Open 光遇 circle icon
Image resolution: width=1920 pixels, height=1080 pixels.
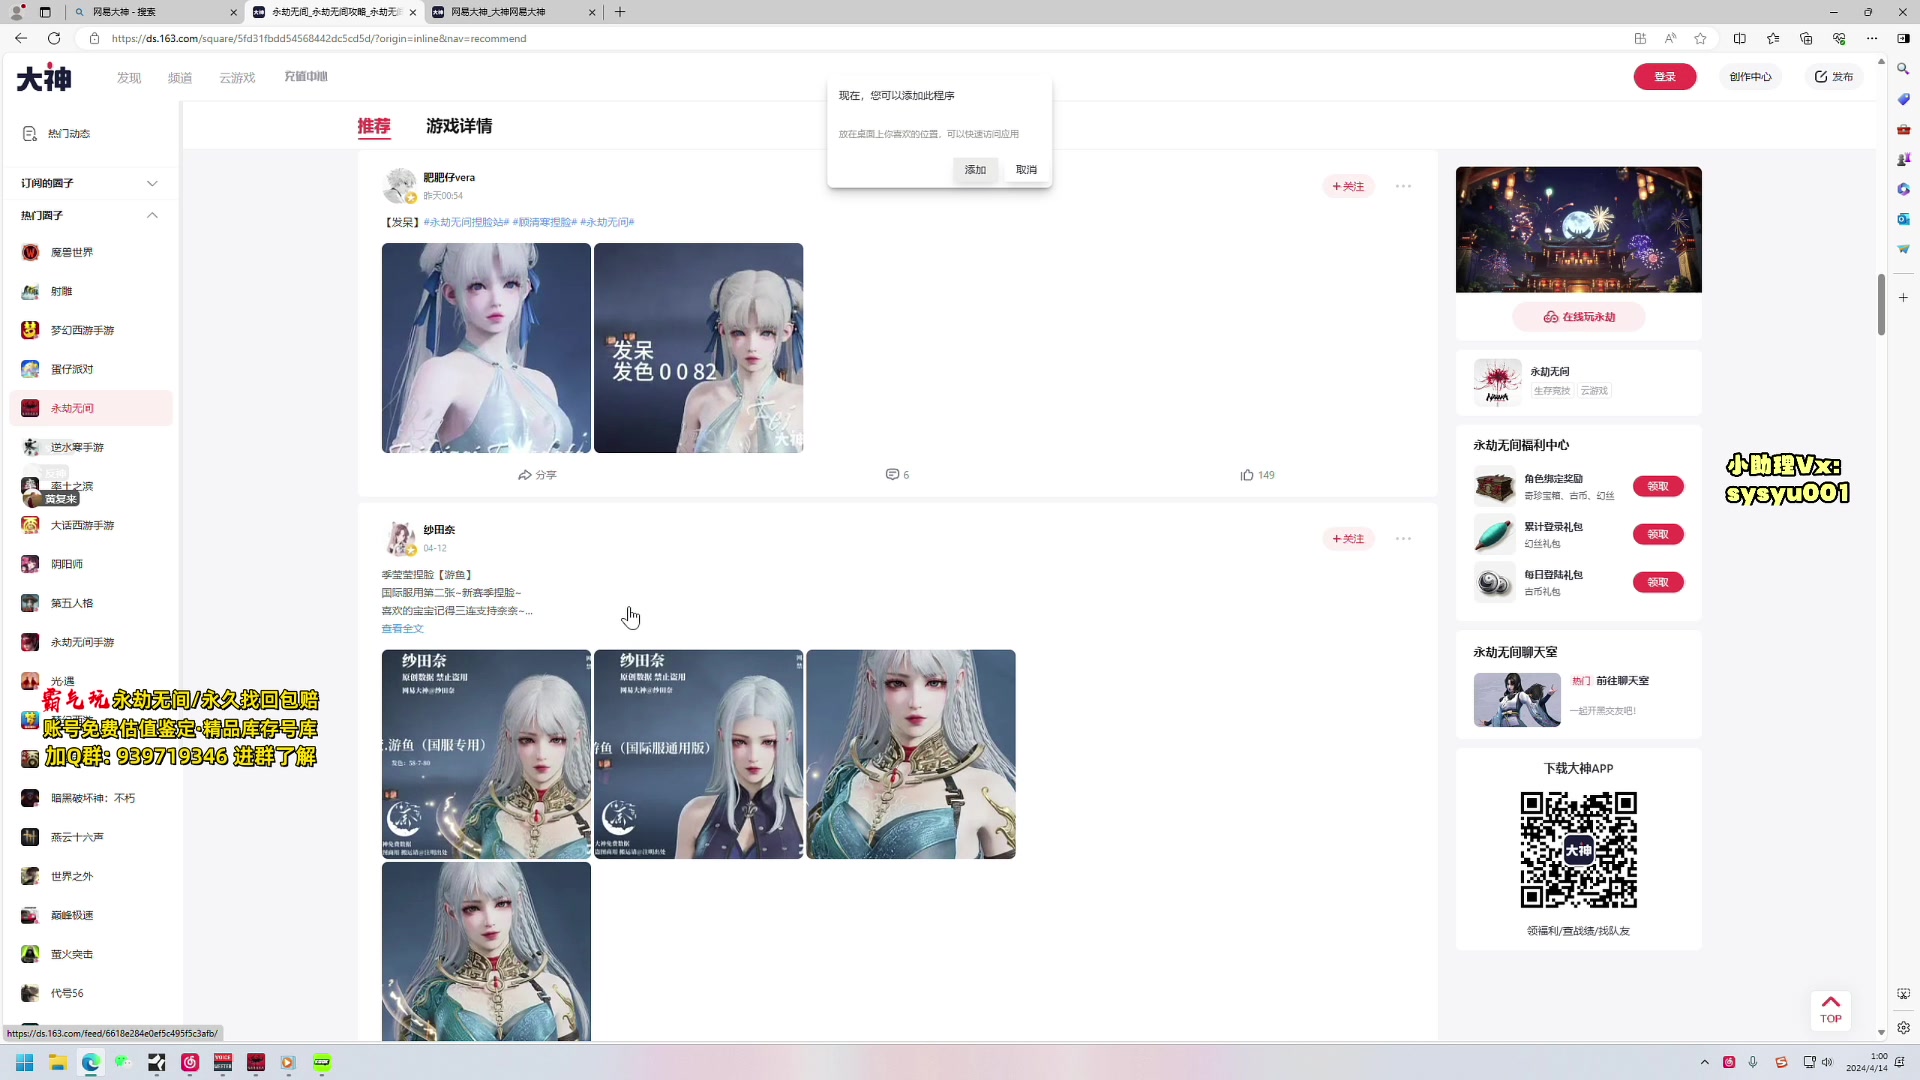(x=30, y=681)
